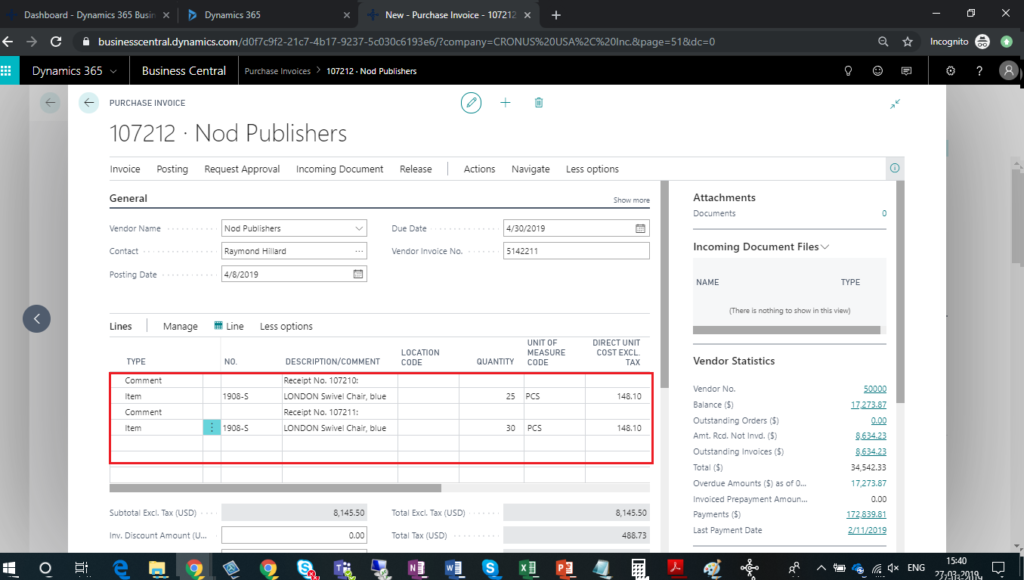
Task: Collapse Lines actions with Less options
Action: click(x=286, y=327)
